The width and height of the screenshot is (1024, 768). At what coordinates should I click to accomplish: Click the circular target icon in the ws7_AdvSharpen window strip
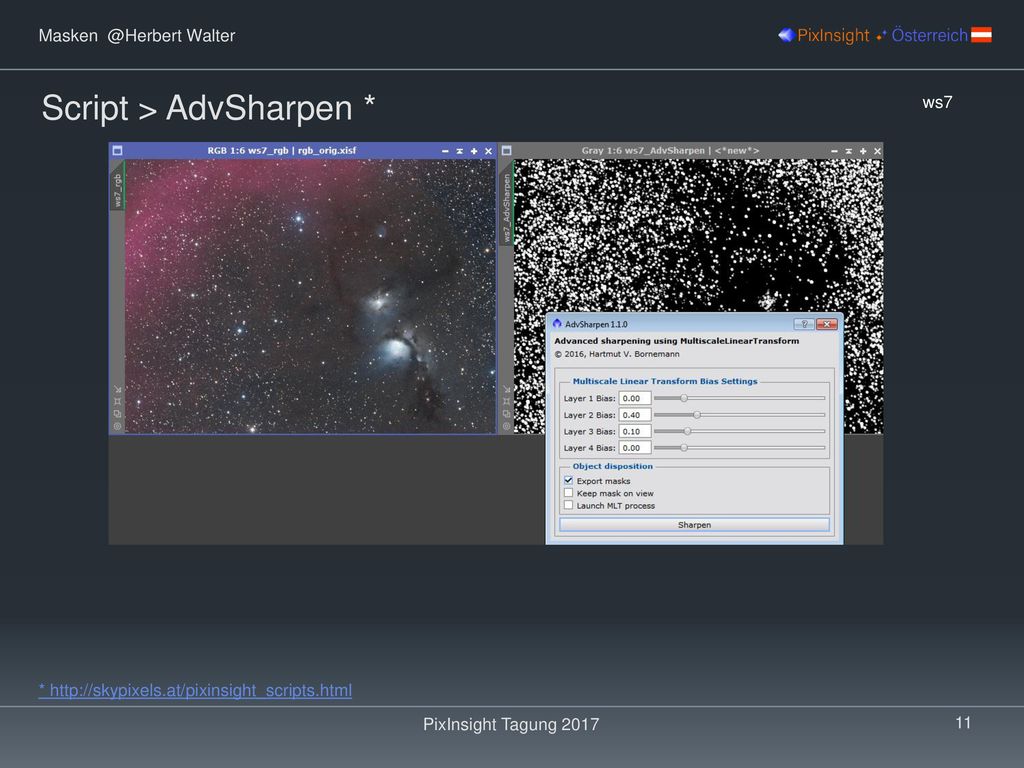(506, 426)
